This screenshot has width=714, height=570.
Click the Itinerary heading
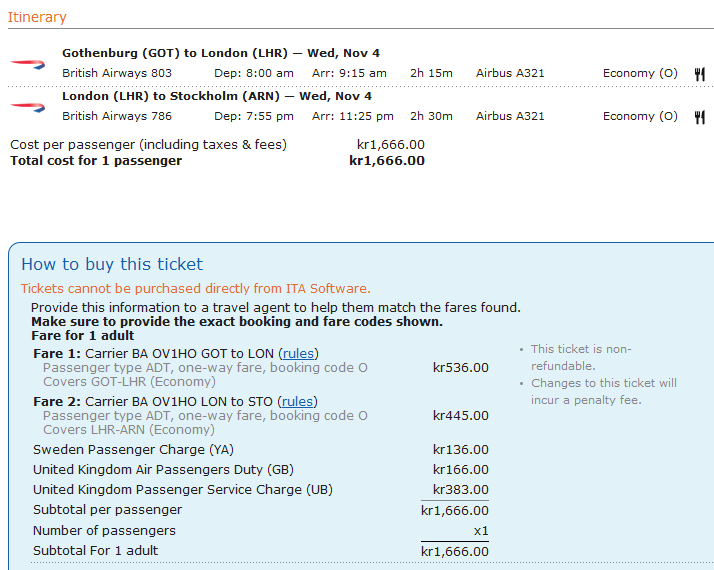point(37,17)
